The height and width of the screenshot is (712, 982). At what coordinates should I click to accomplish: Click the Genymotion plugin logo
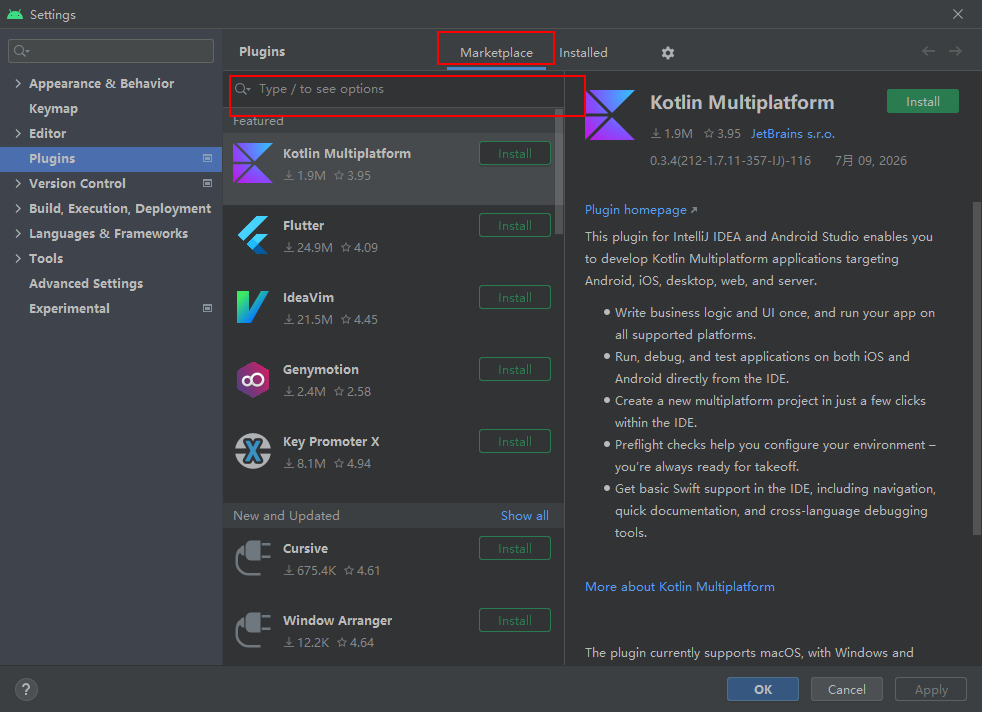(x=252, y=379)
